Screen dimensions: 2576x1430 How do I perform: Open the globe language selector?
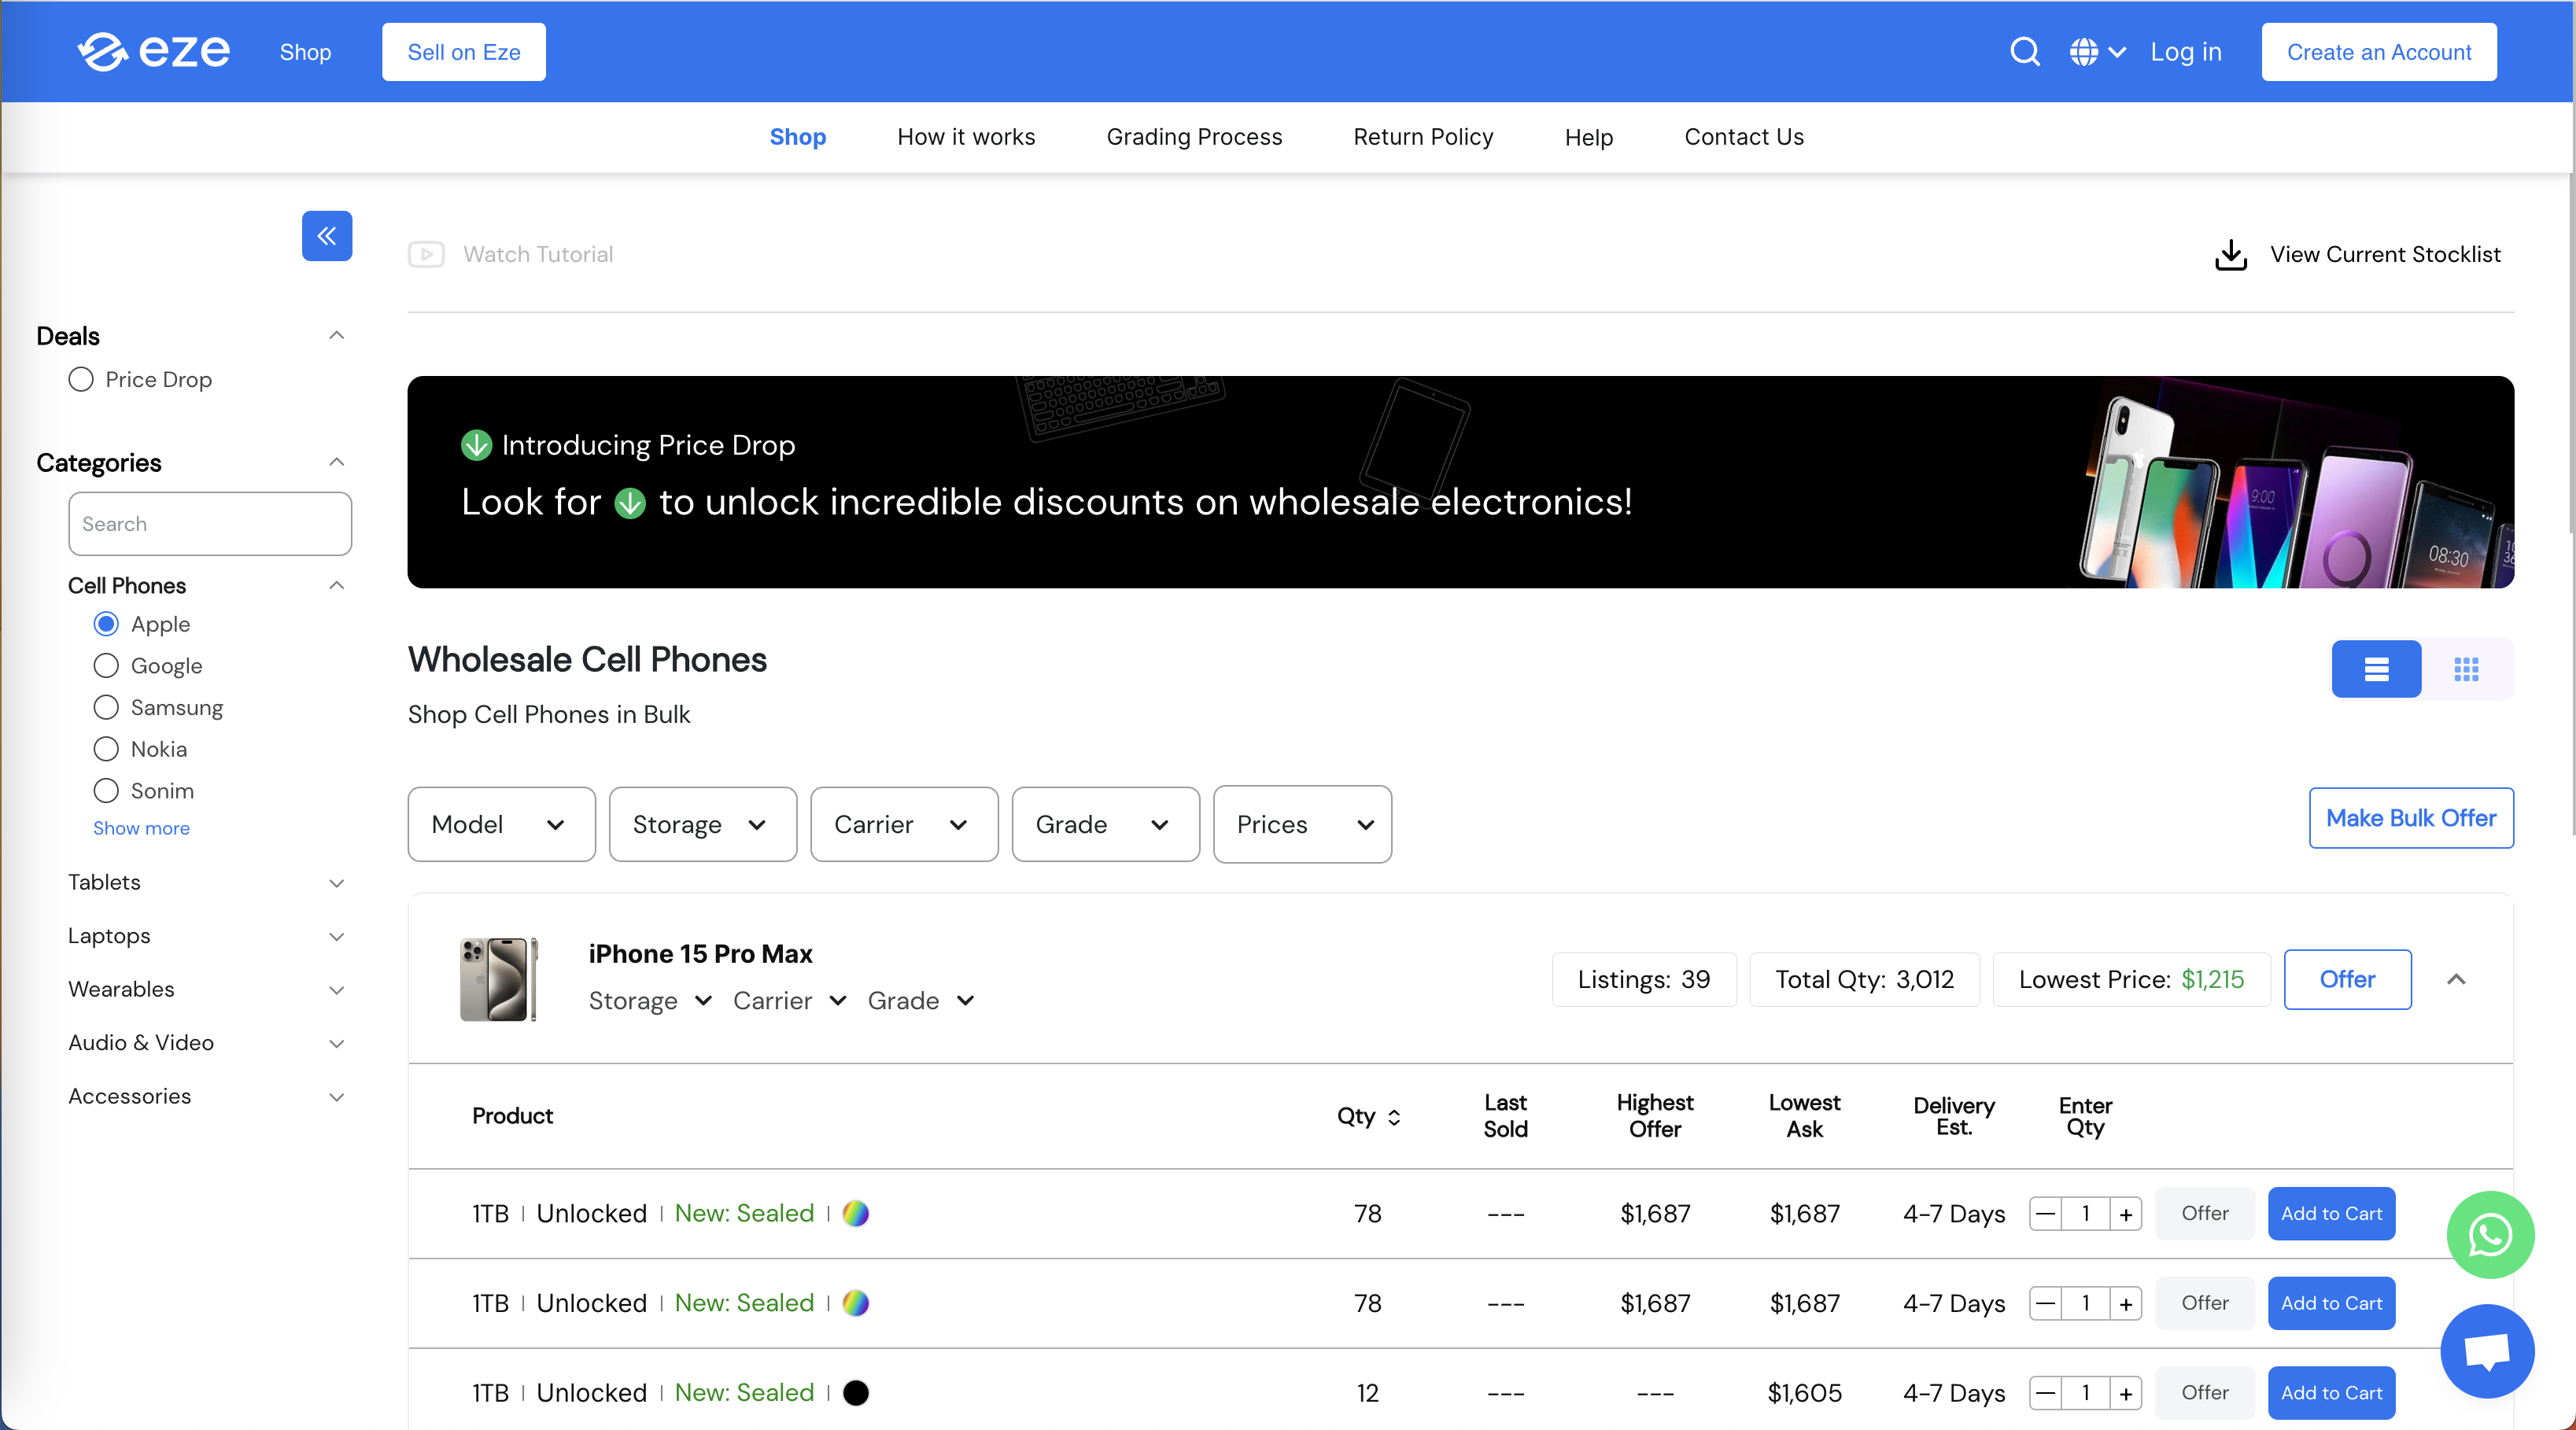coord(2097,52)
